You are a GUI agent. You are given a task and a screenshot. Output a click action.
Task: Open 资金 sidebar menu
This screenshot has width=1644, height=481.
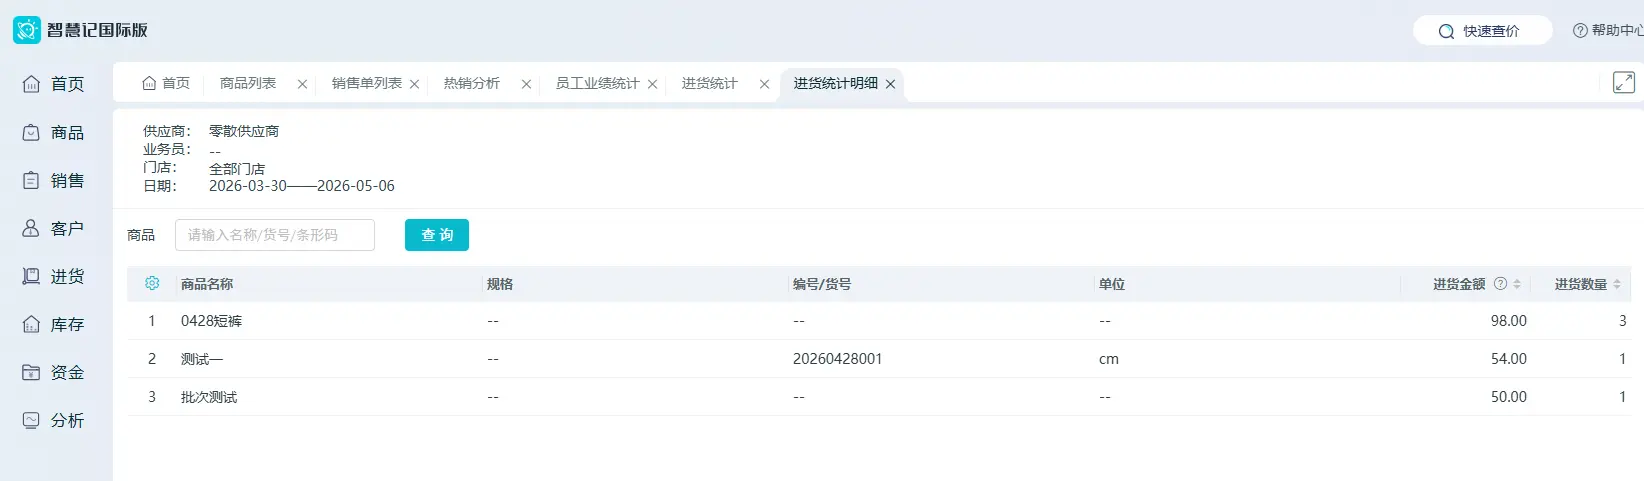[x=54, y=373]
